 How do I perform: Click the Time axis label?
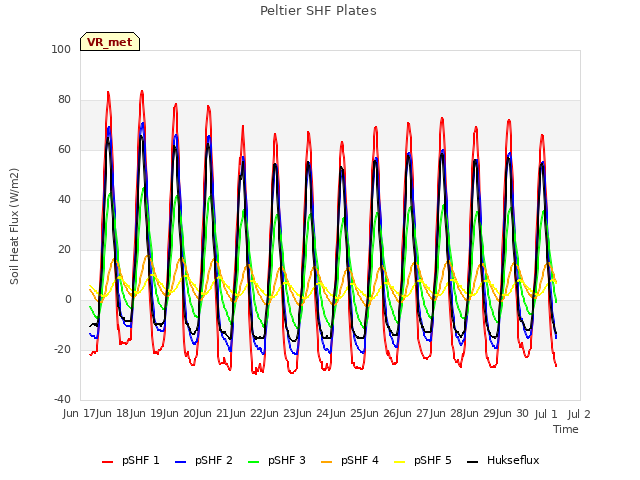tap(566, 429)
